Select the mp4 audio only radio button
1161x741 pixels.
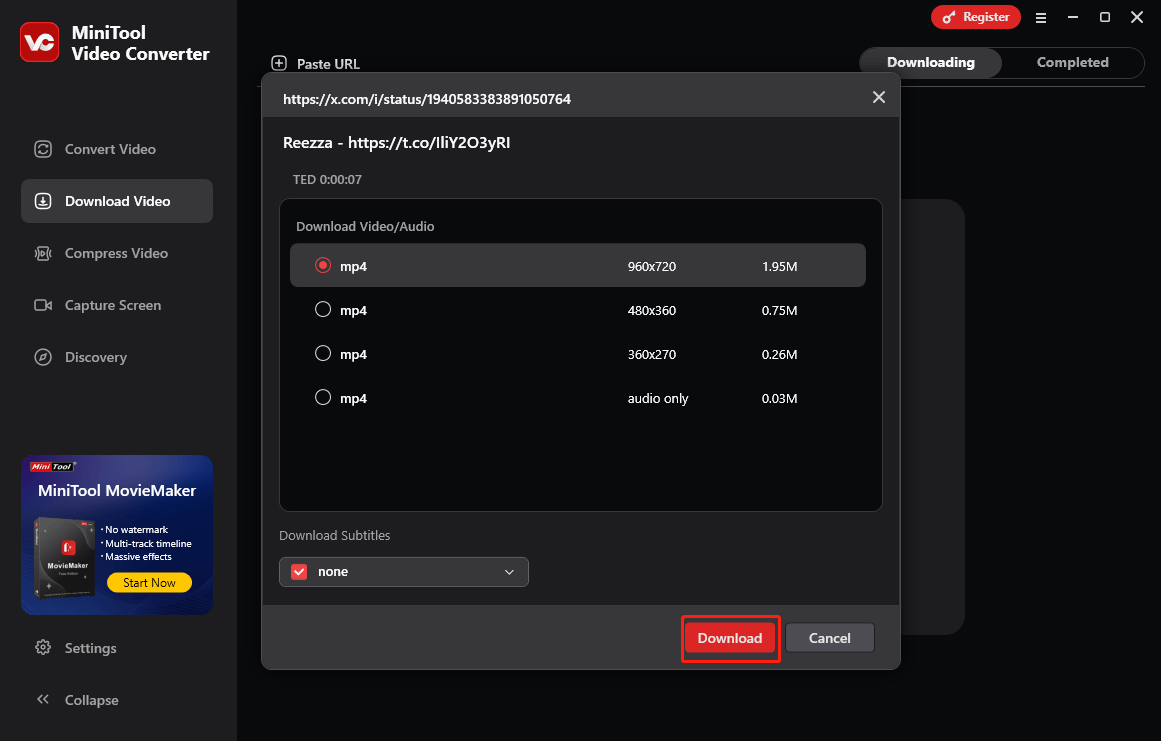[323, 398]
